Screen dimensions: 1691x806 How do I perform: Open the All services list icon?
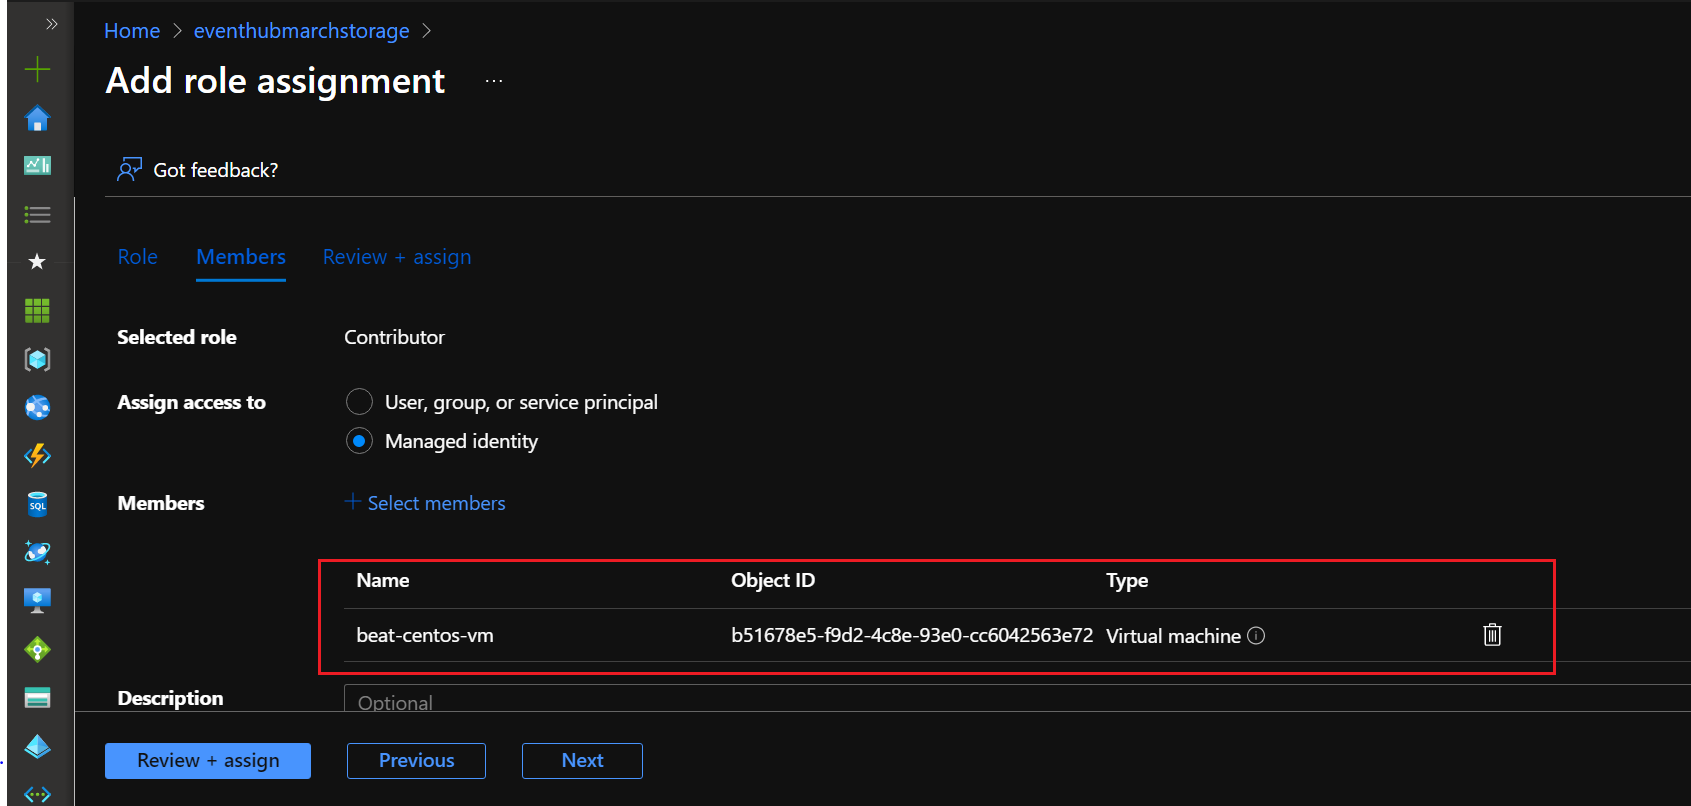[37, 214]
